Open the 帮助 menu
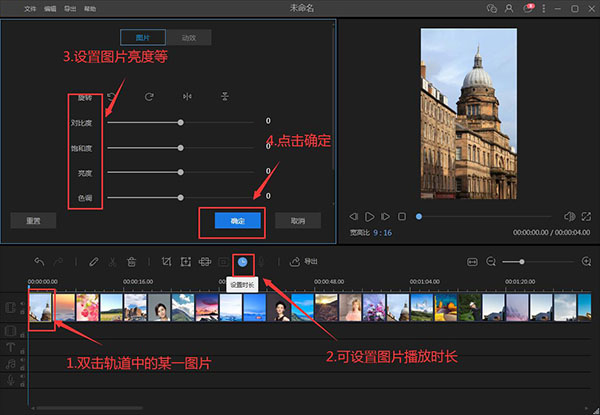Image resolution: width=600 pixels, height=415 pixels. point(90,8)
